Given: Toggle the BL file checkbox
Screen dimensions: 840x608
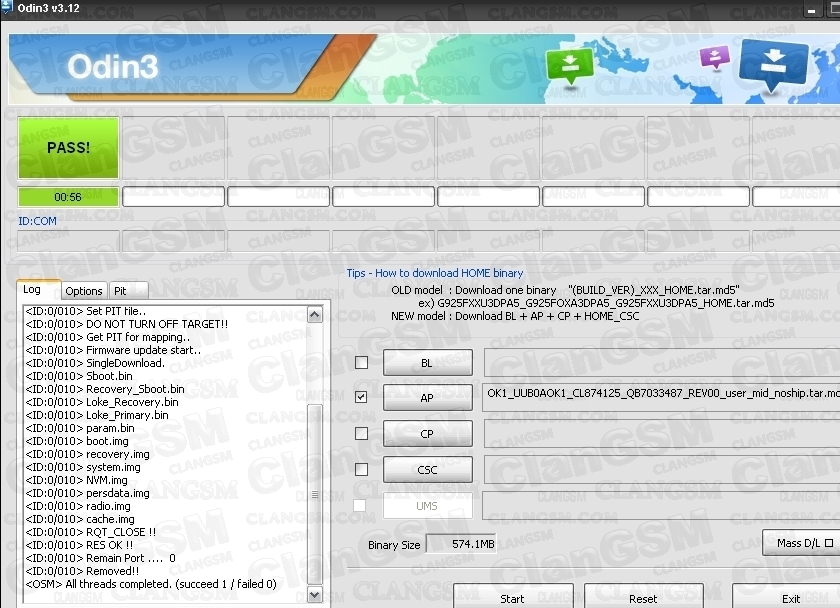Looking at the screenshot, I should (x=362, y=363).
